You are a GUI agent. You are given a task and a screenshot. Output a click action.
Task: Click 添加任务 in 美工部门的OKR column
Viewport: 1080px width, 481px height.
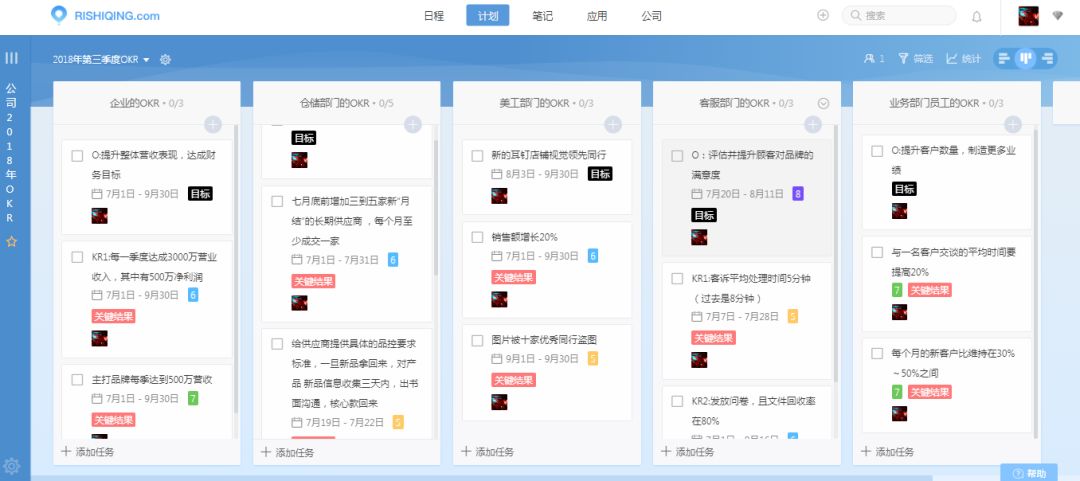pos(487,451)
